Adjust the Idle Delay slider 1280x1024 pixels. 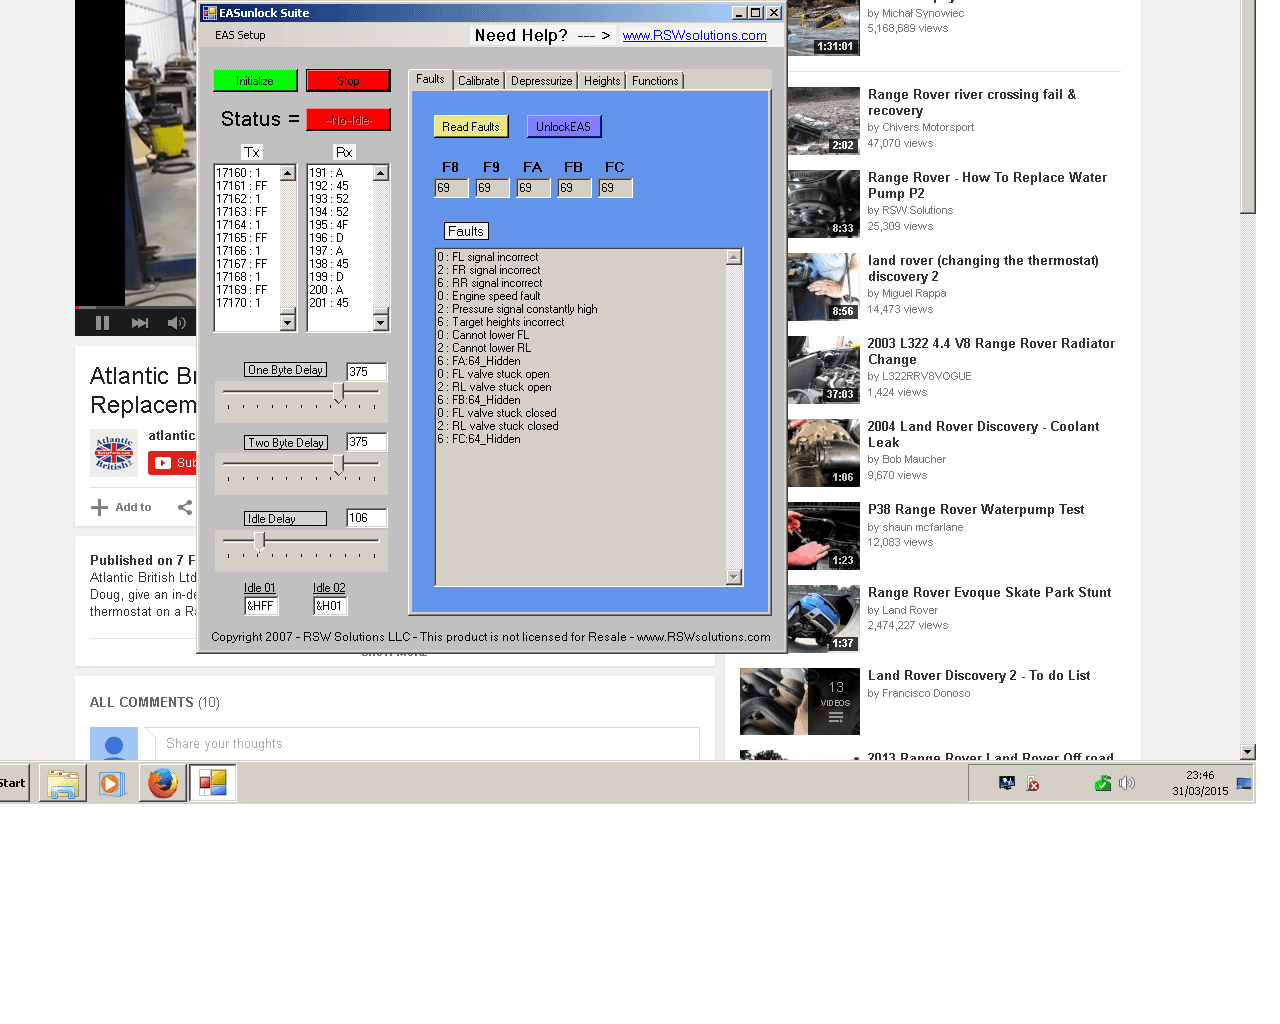(x=260, y=541)
